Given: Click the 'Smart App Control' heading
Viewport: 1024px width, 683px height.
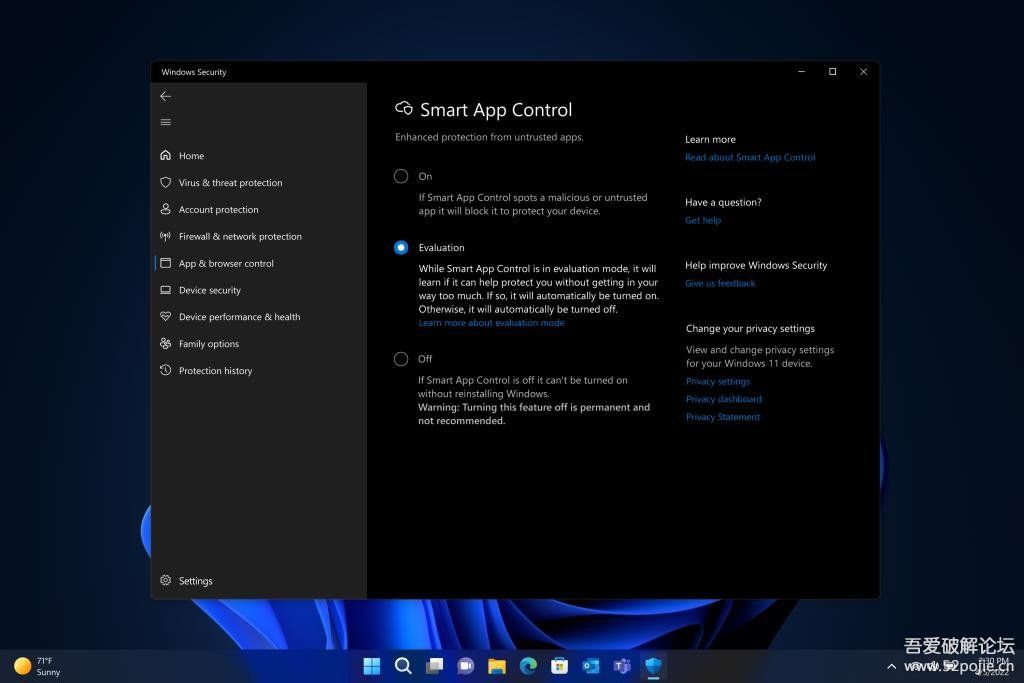Looking at the screenshot, I should (496, 110).
